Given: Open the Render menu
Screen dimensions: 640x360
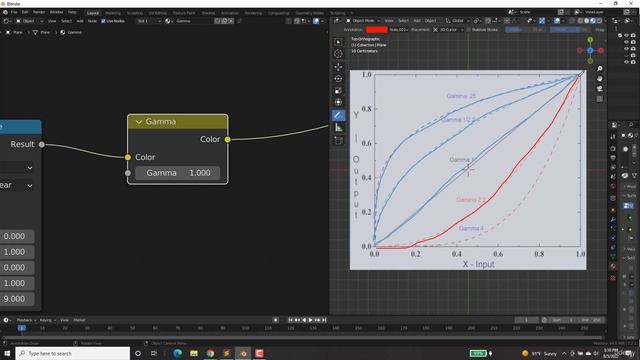Looking at the screenshot, I should click(39, 12).
